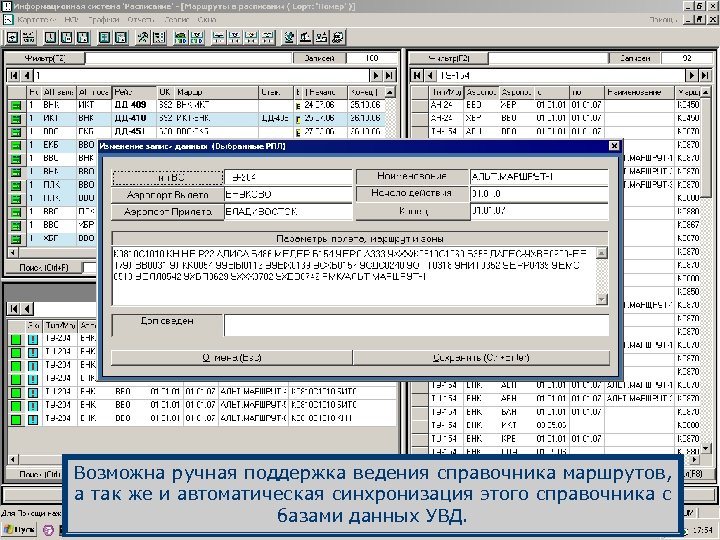Click the Отмена (Esc) button
720x540 pixels.
(232, 358)
